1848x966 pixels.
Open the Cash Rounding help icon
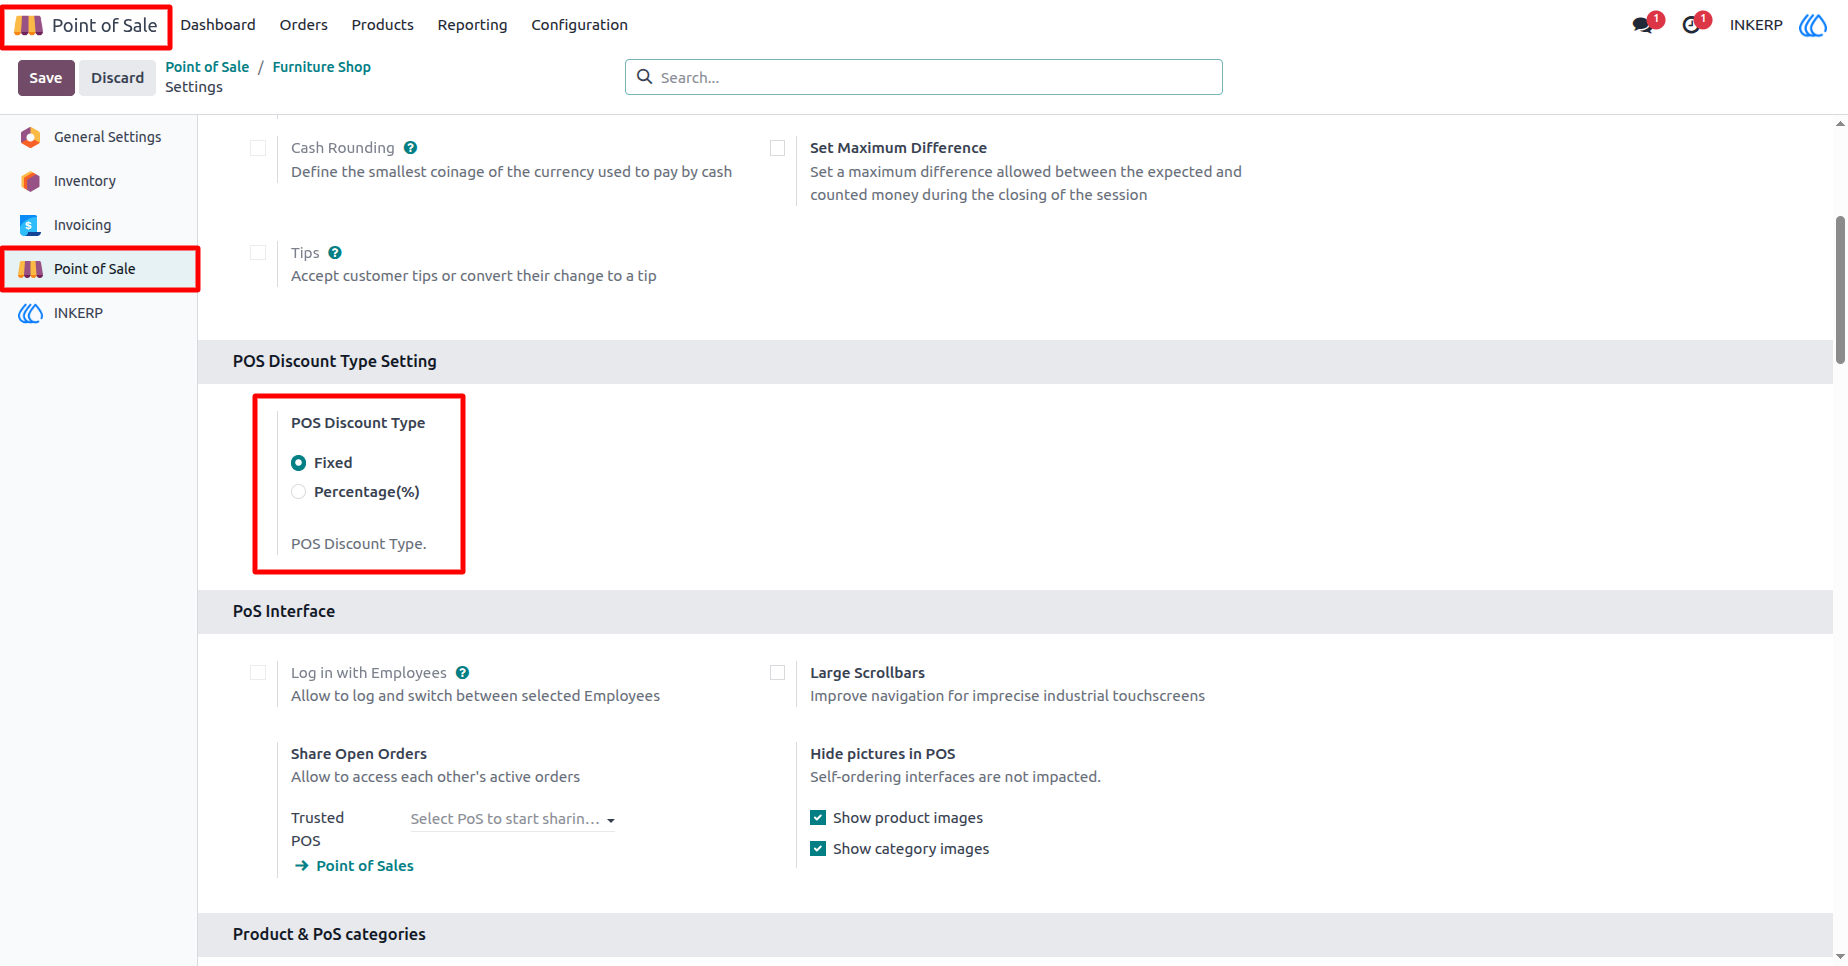point(410,148)
